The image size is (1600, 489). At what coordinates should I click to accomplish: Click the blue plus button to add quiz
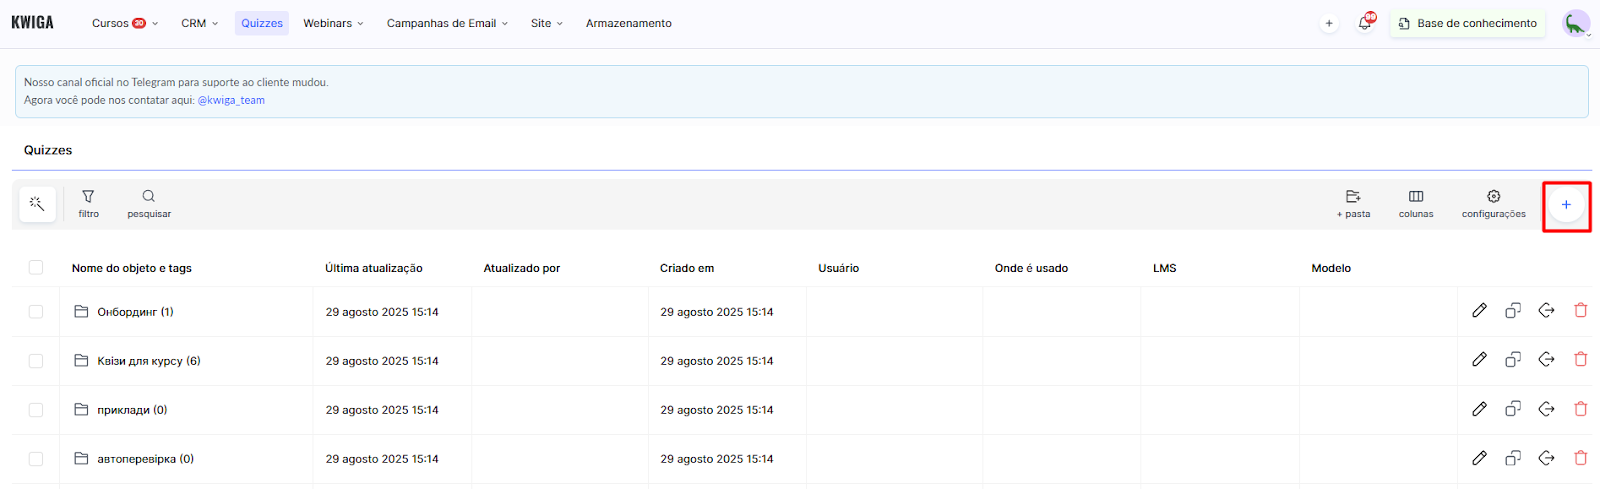point(1566,205)
